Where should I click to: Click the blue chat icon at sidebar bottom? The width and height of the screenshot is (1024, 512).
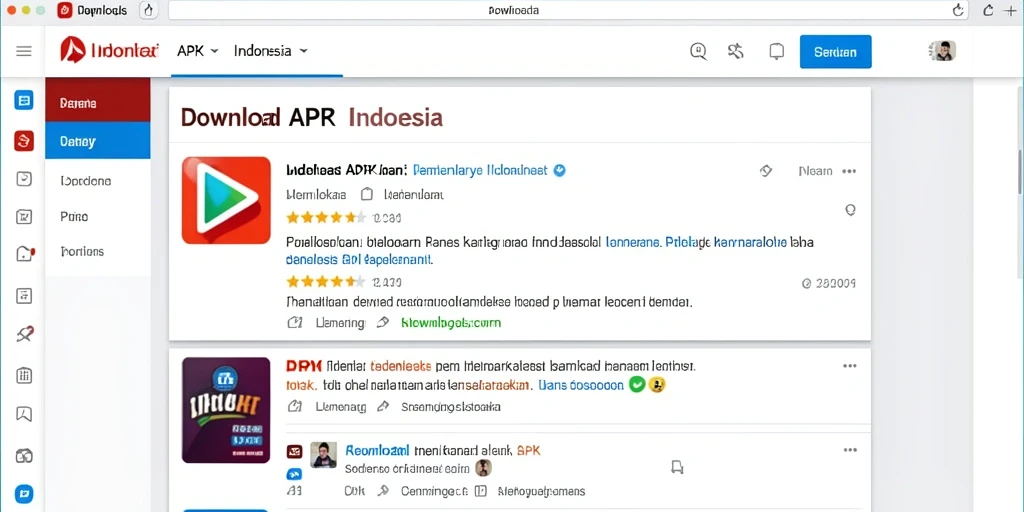(x=24, y=494)
